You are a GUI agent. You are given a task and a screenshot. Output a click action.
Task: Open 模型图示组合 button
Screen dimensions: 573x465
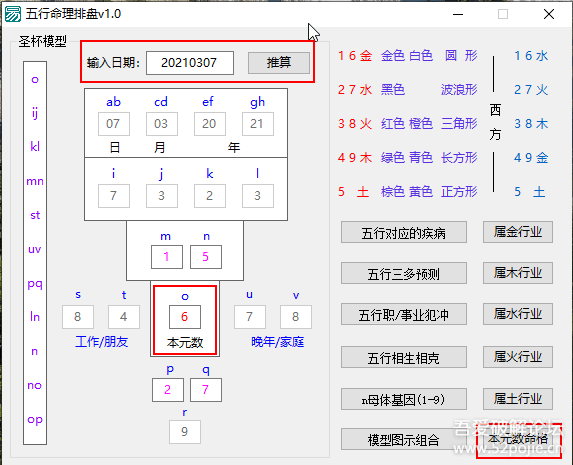404,439
